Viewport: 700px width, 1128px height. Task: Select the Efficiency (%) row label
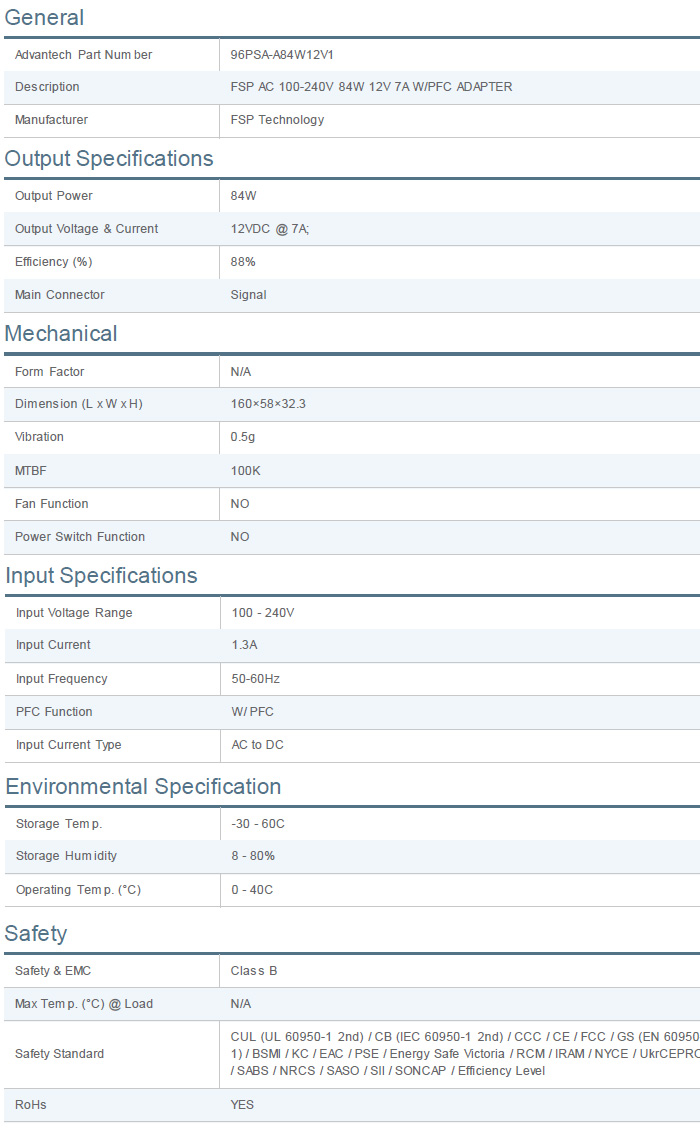pos(53,262)
